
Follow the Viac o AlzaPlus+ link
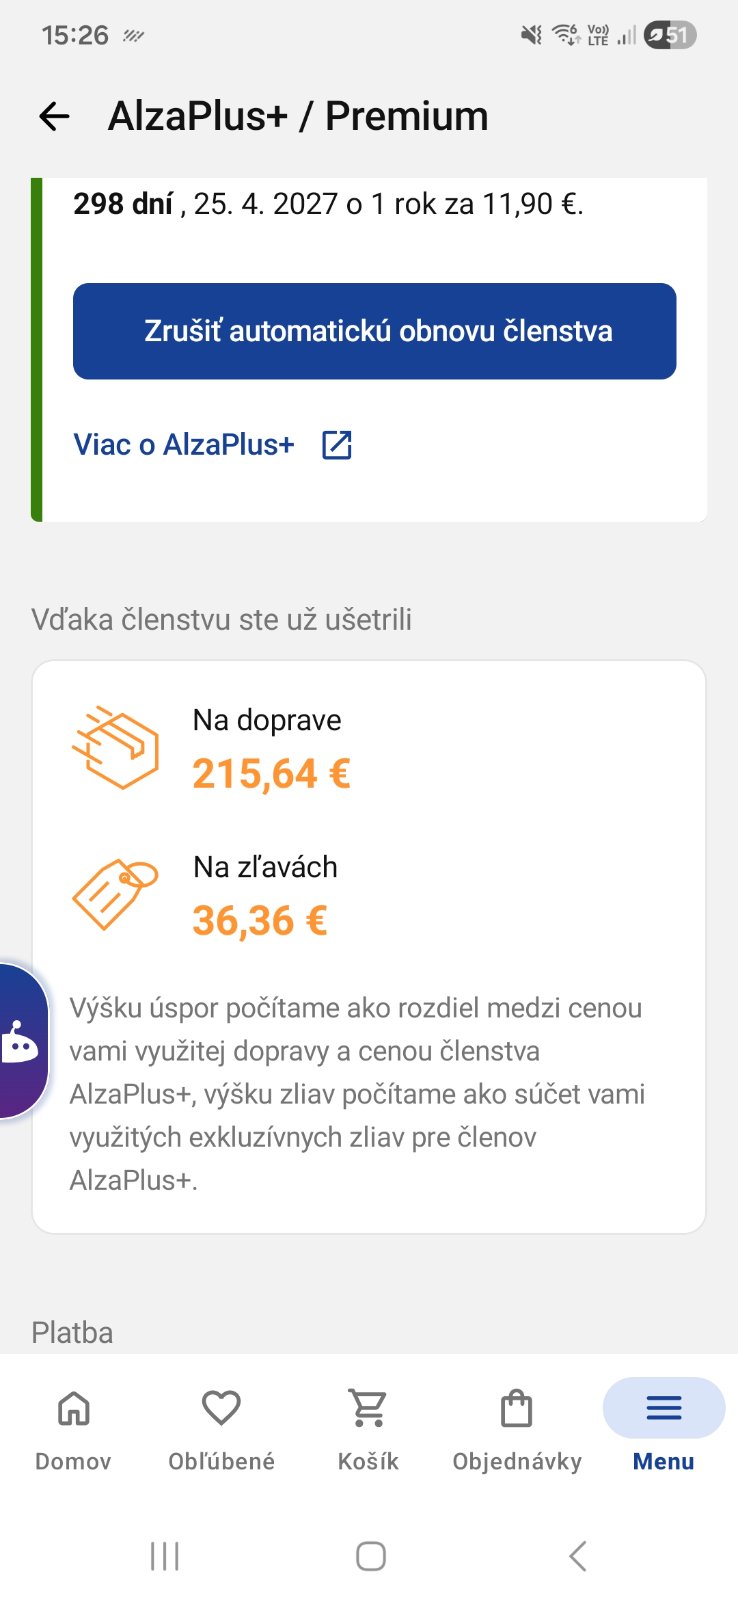pos(184,445)
